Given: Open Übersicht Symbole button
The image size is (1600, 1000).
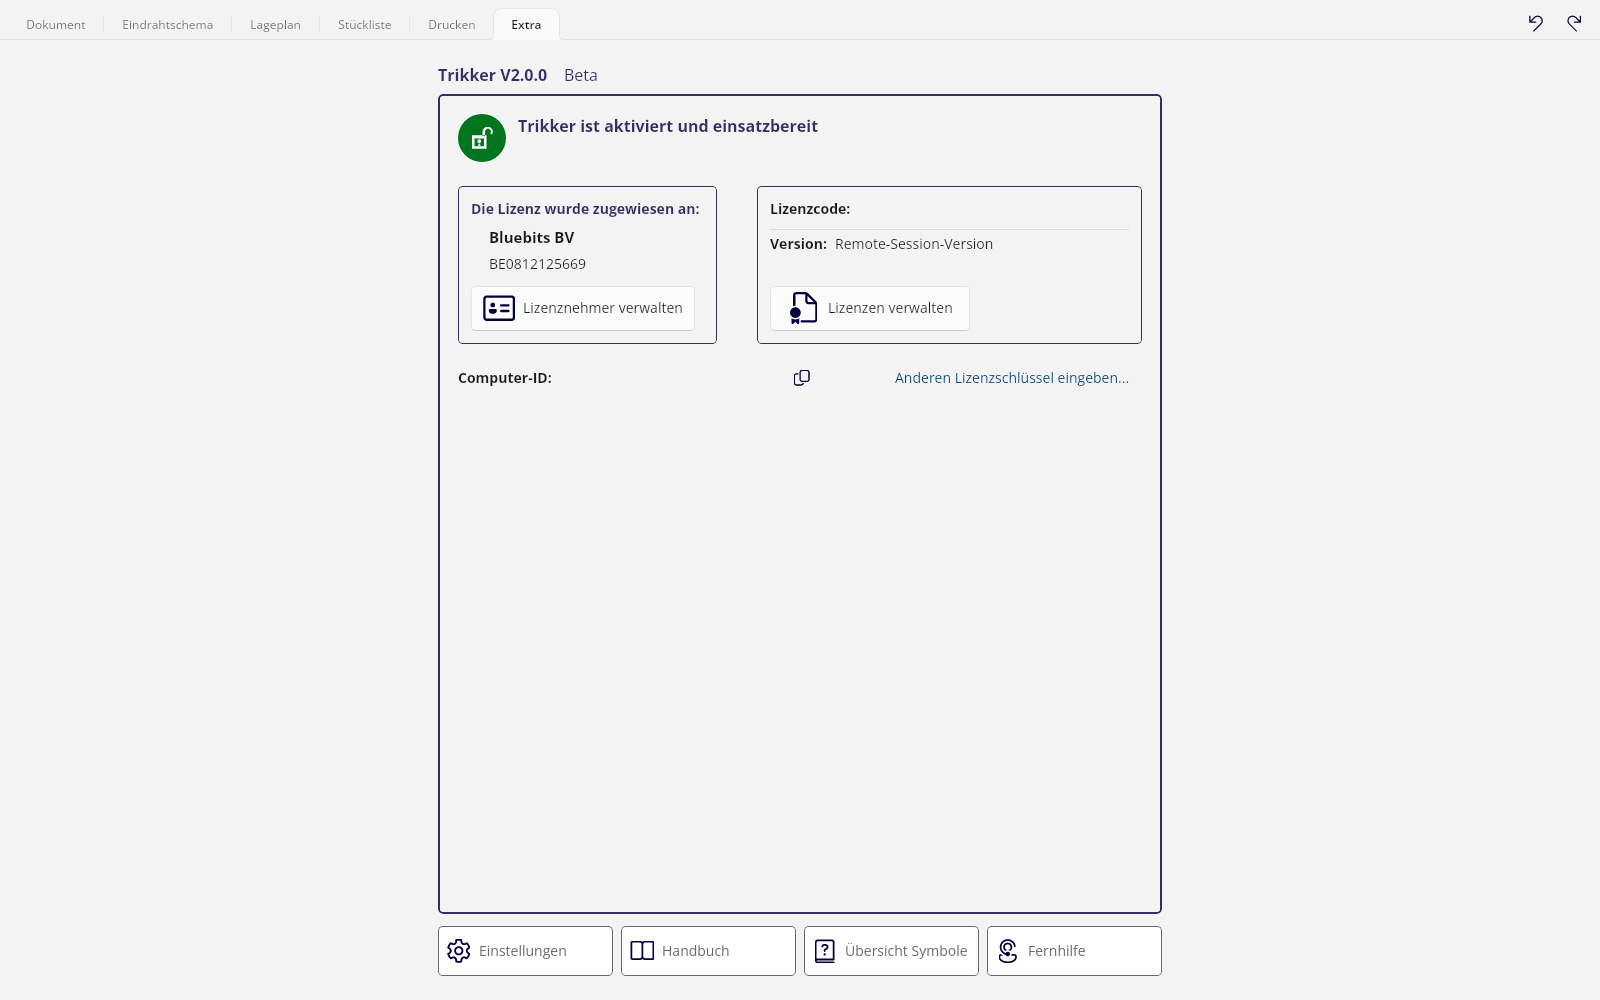Looking at the screenshot, I should [x=891, y=951].
